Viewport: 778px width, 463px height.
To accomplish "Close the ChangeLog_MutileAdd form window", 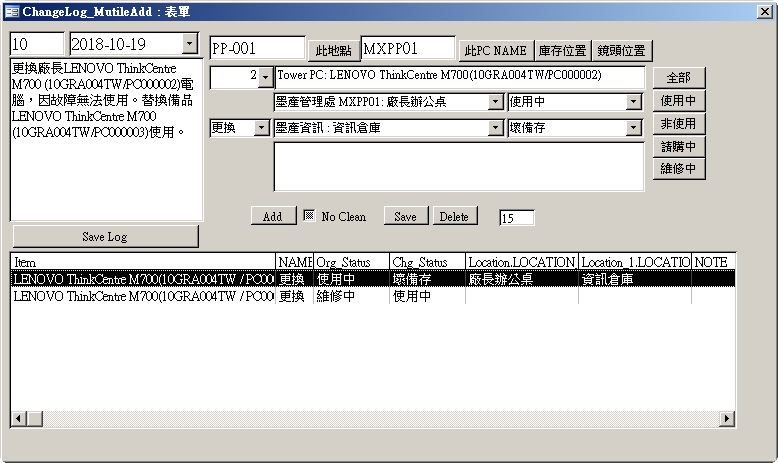I will [765, 11].
